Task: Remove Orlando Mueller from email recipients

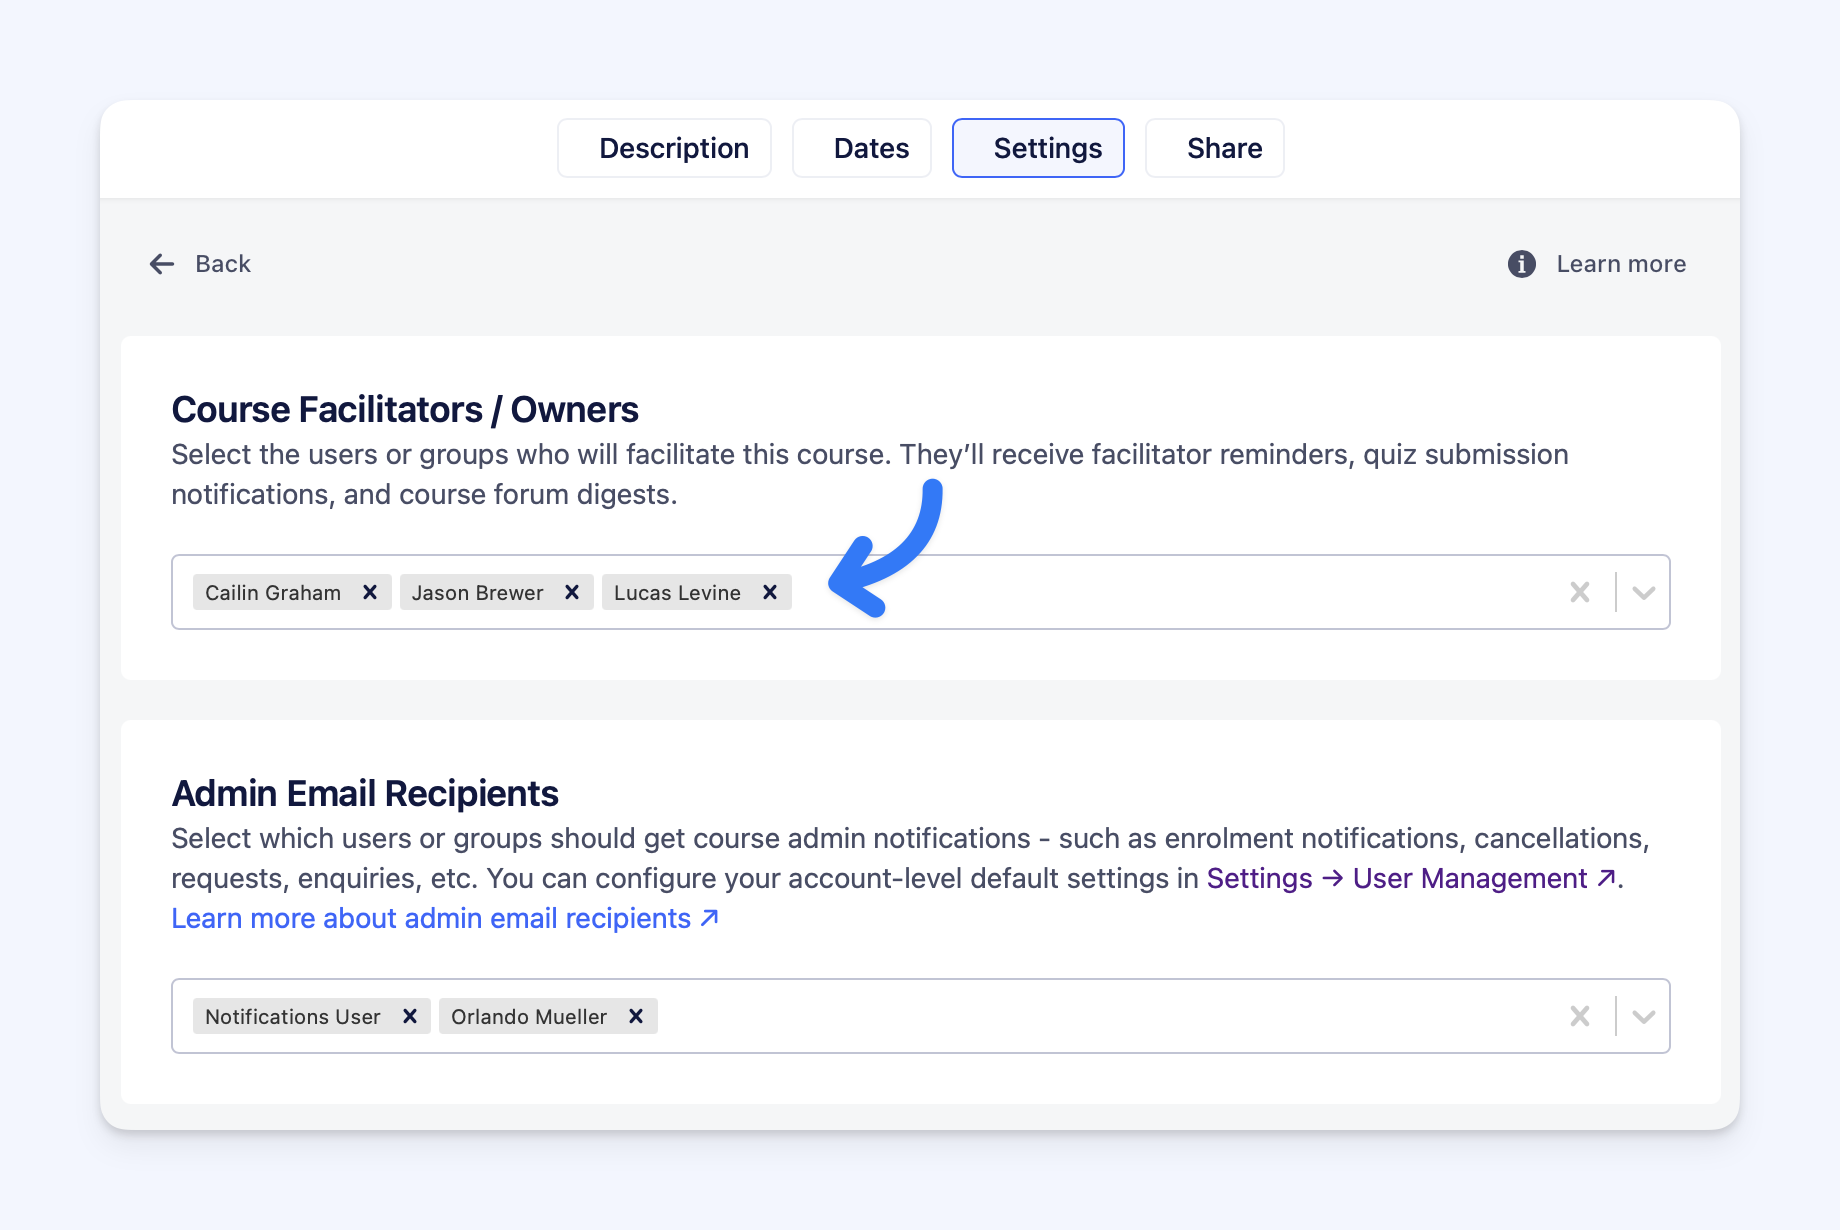Action: coord(636,1016)
